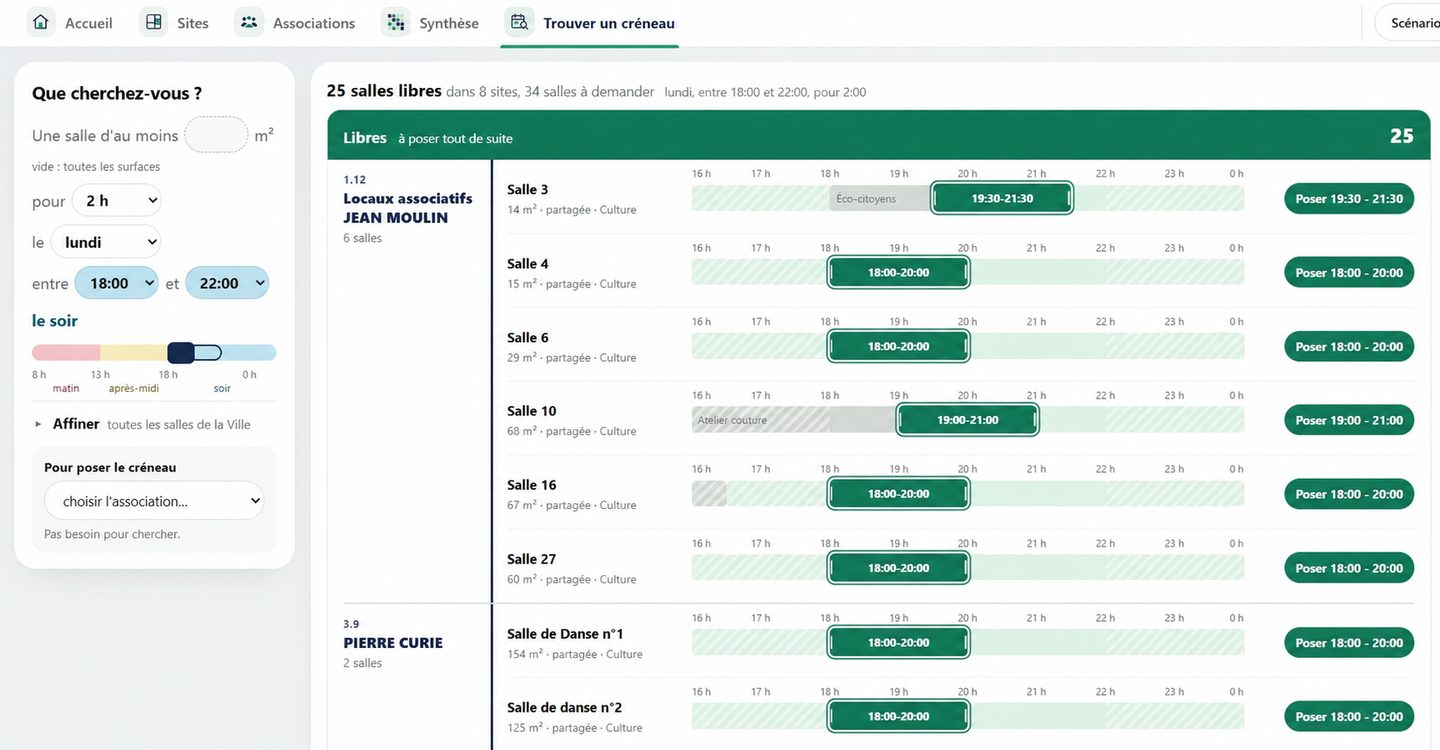This screenshot has width=1440, height=750.
Task: Click the Synthèse grid icon
Action: click(x=396, y=22)
